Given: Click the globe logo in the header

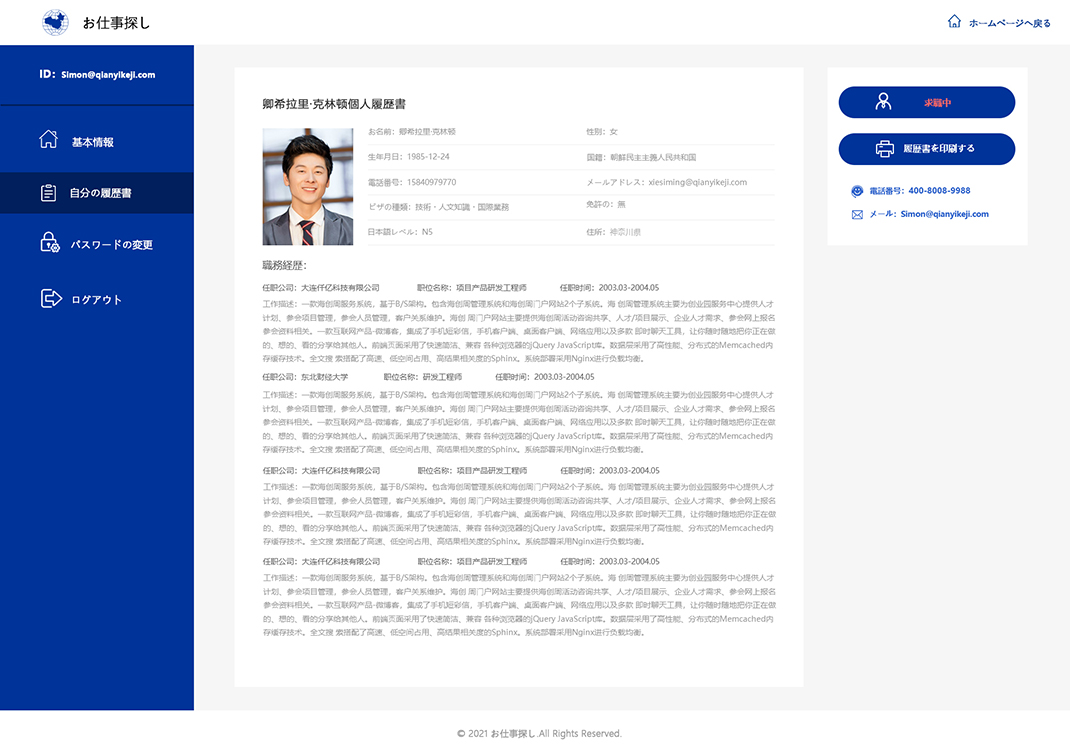Looking at the screenshot, I should (x=56, y=22).
